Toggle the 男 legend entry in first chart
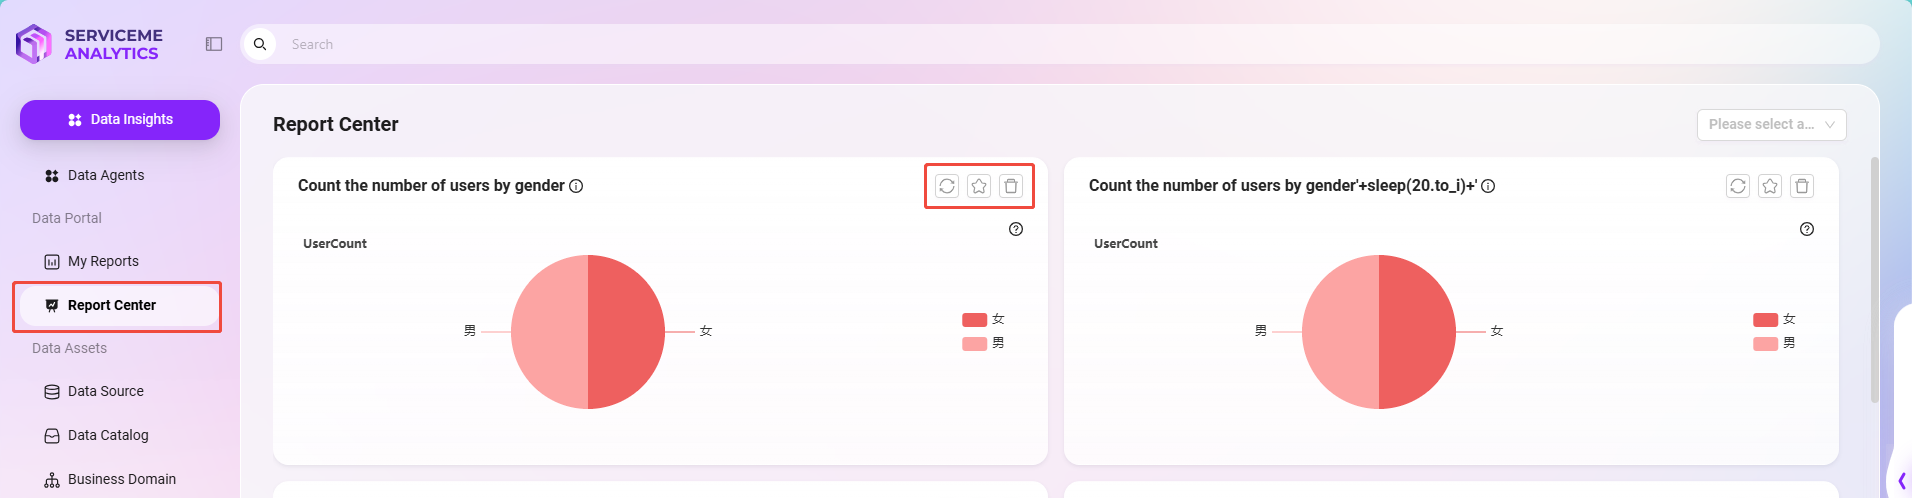Screen dimensions: 1912x498 tap(983, 343)
